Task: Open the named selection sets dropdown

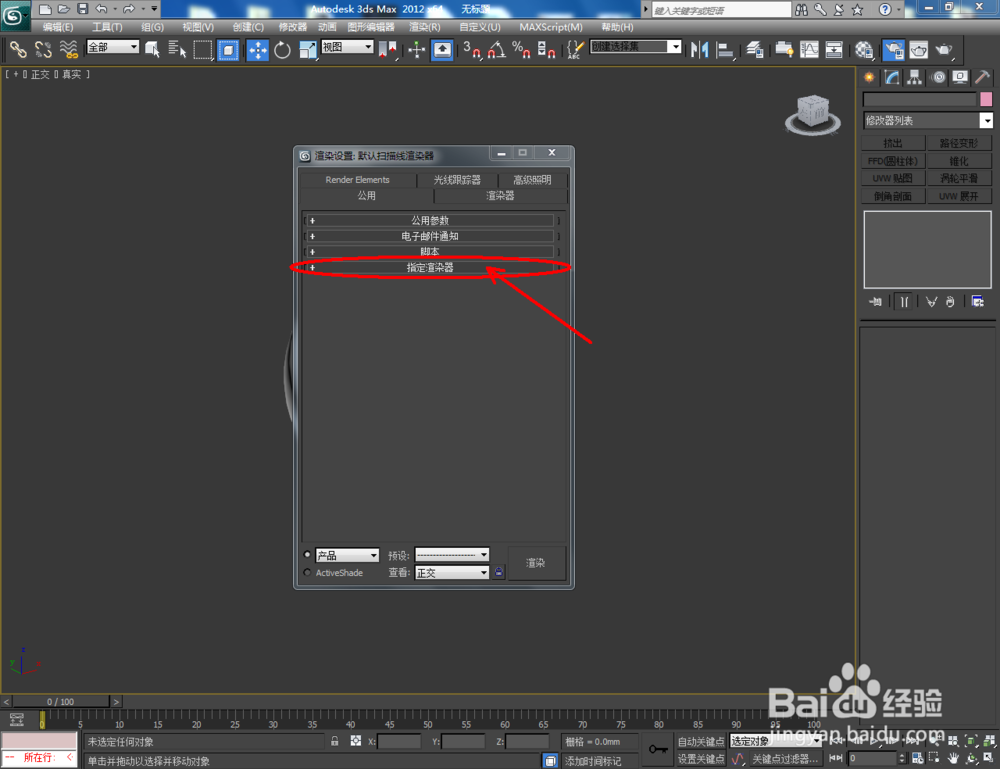Action: [636, 47]
